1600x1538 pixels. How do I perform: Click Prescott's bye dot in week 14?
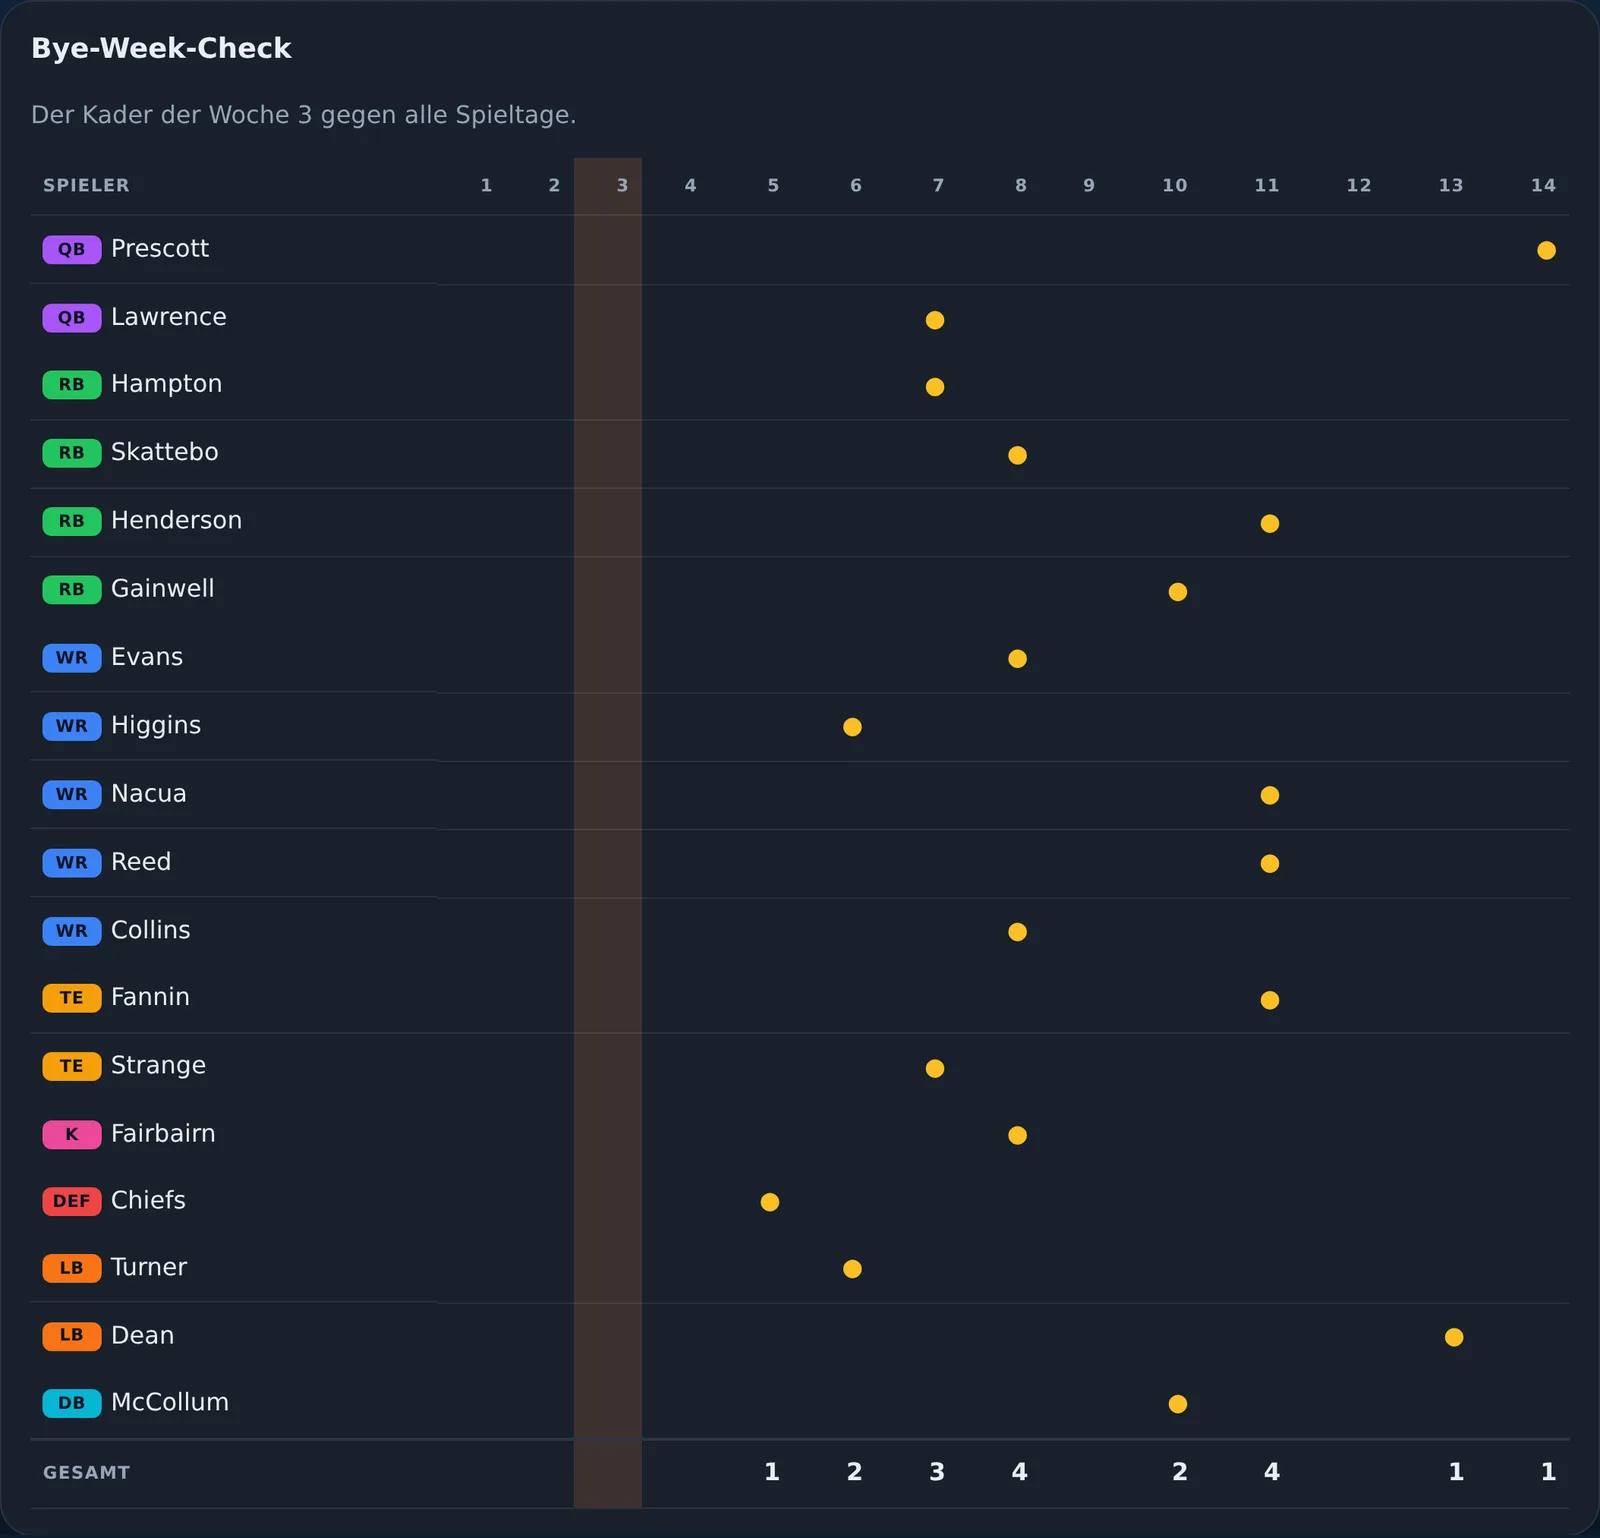click(1546, 250)
